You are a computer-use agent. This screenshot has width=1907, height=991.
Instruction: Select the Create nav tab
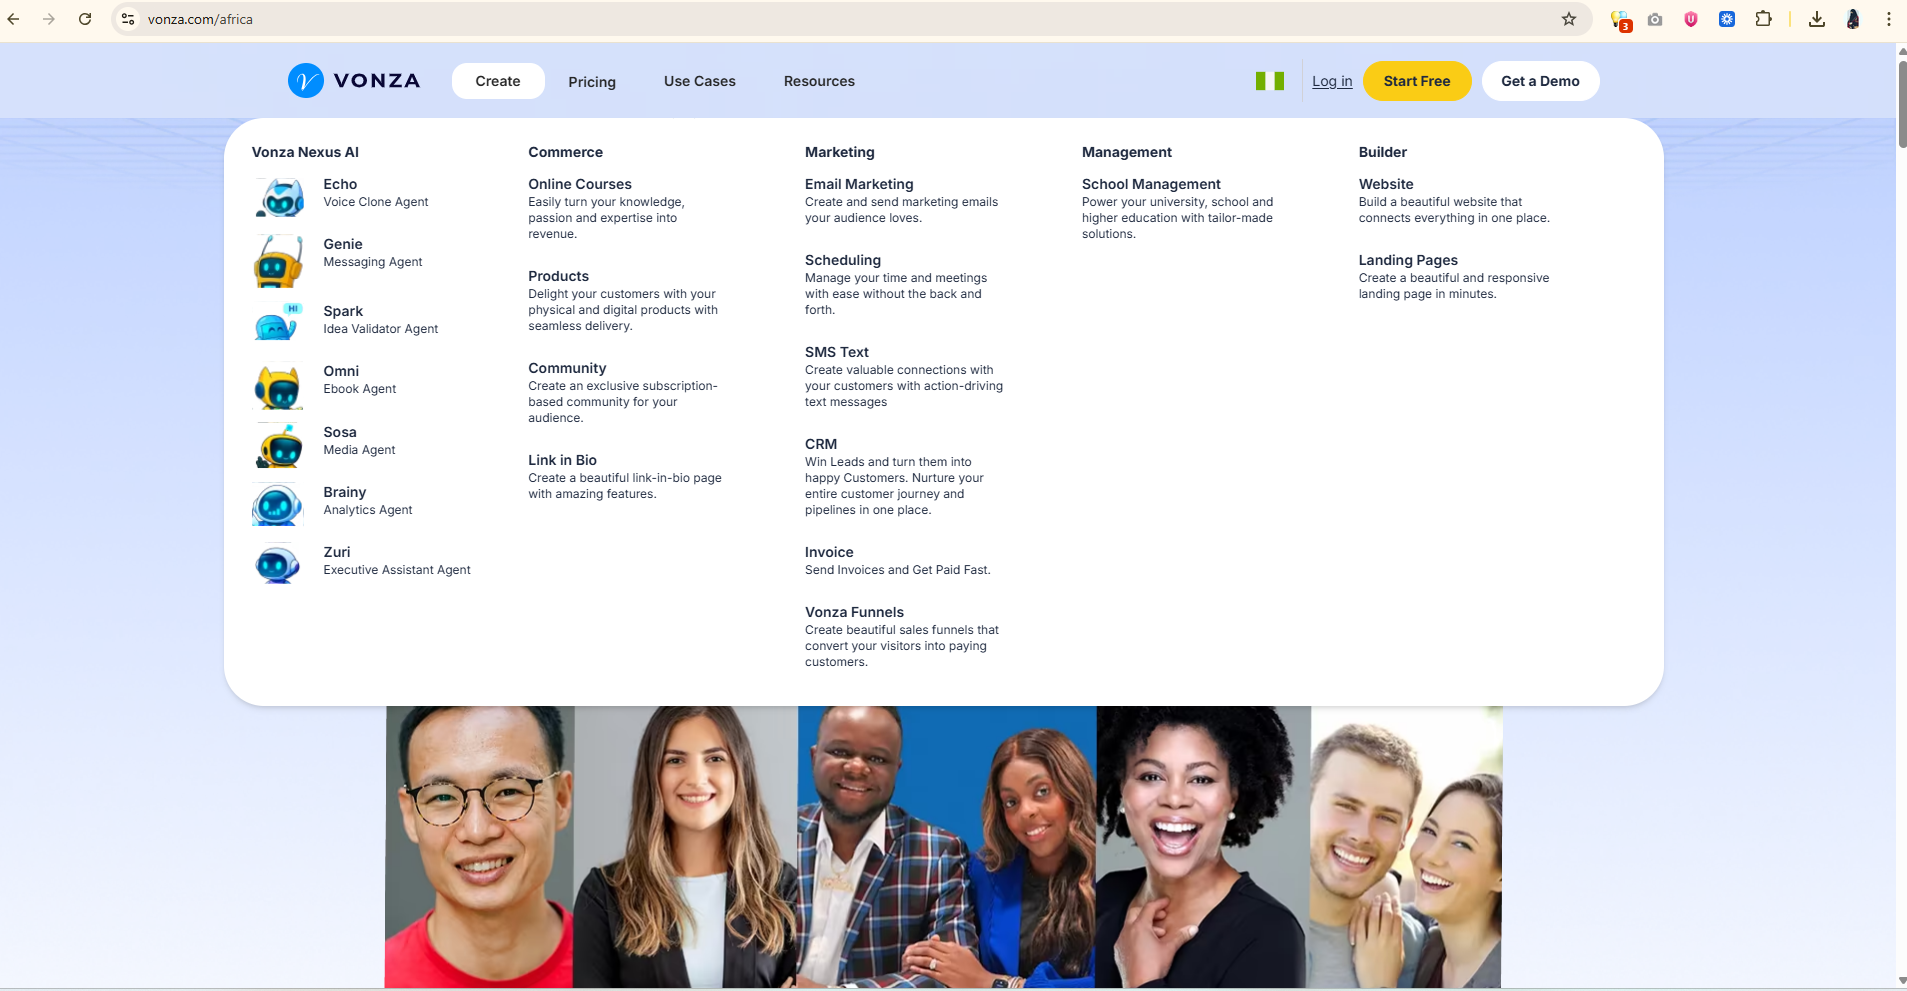(x=498, y=81)
